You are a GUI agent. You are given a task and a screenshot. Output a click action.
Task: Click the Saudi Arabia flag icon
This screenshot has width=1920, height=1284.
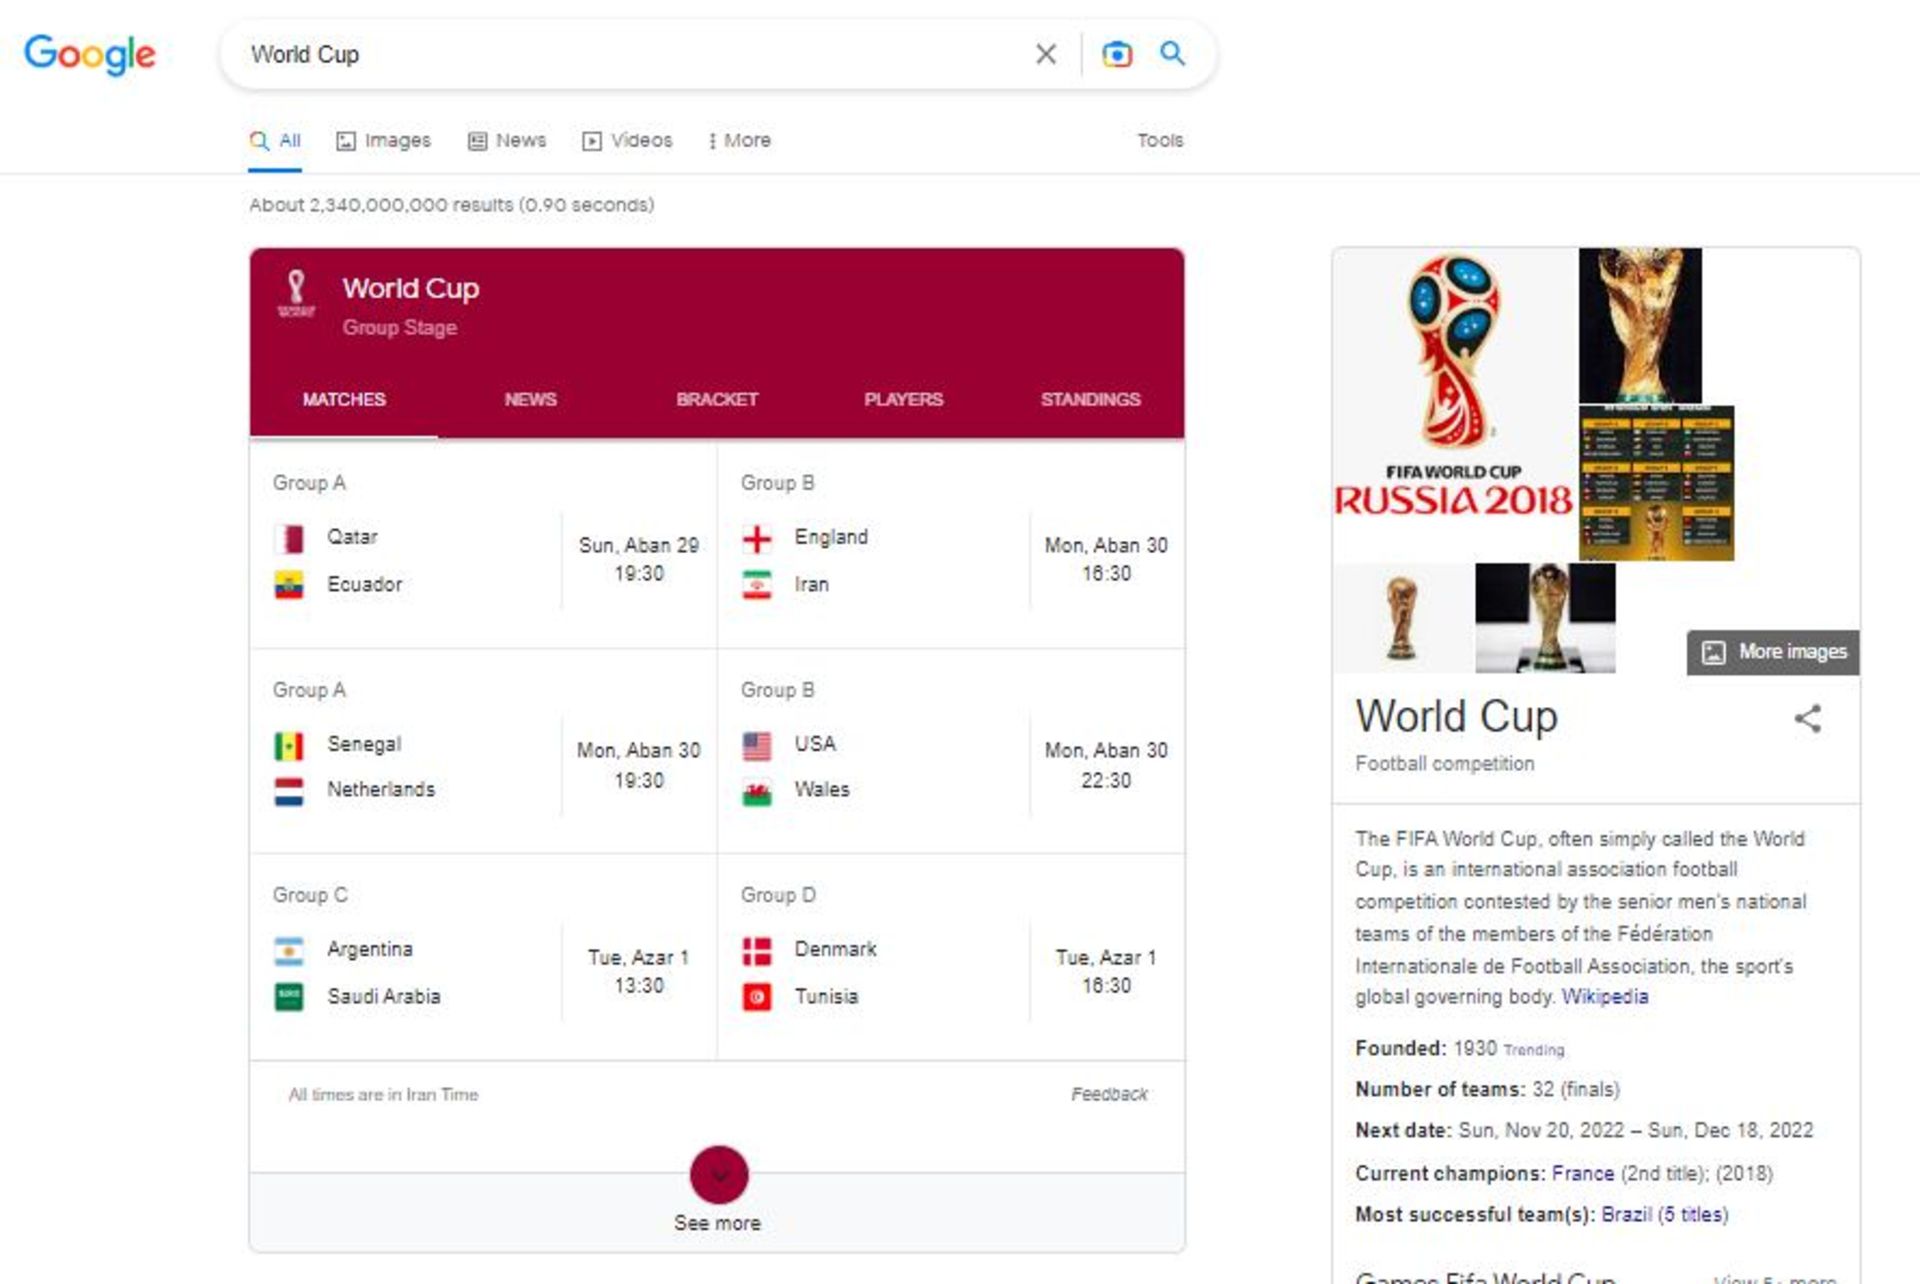[289, 997]
